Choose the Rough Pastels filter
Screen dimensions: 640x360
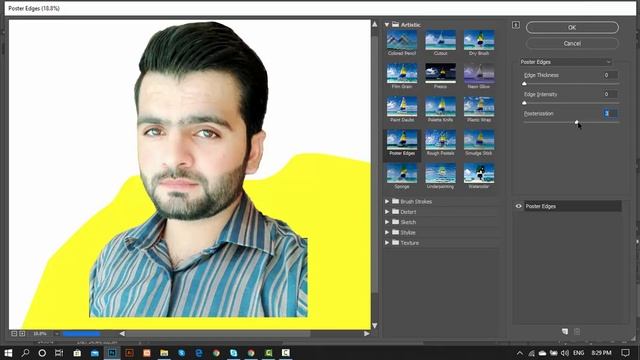pyautogui.click(x=440, y=140)
